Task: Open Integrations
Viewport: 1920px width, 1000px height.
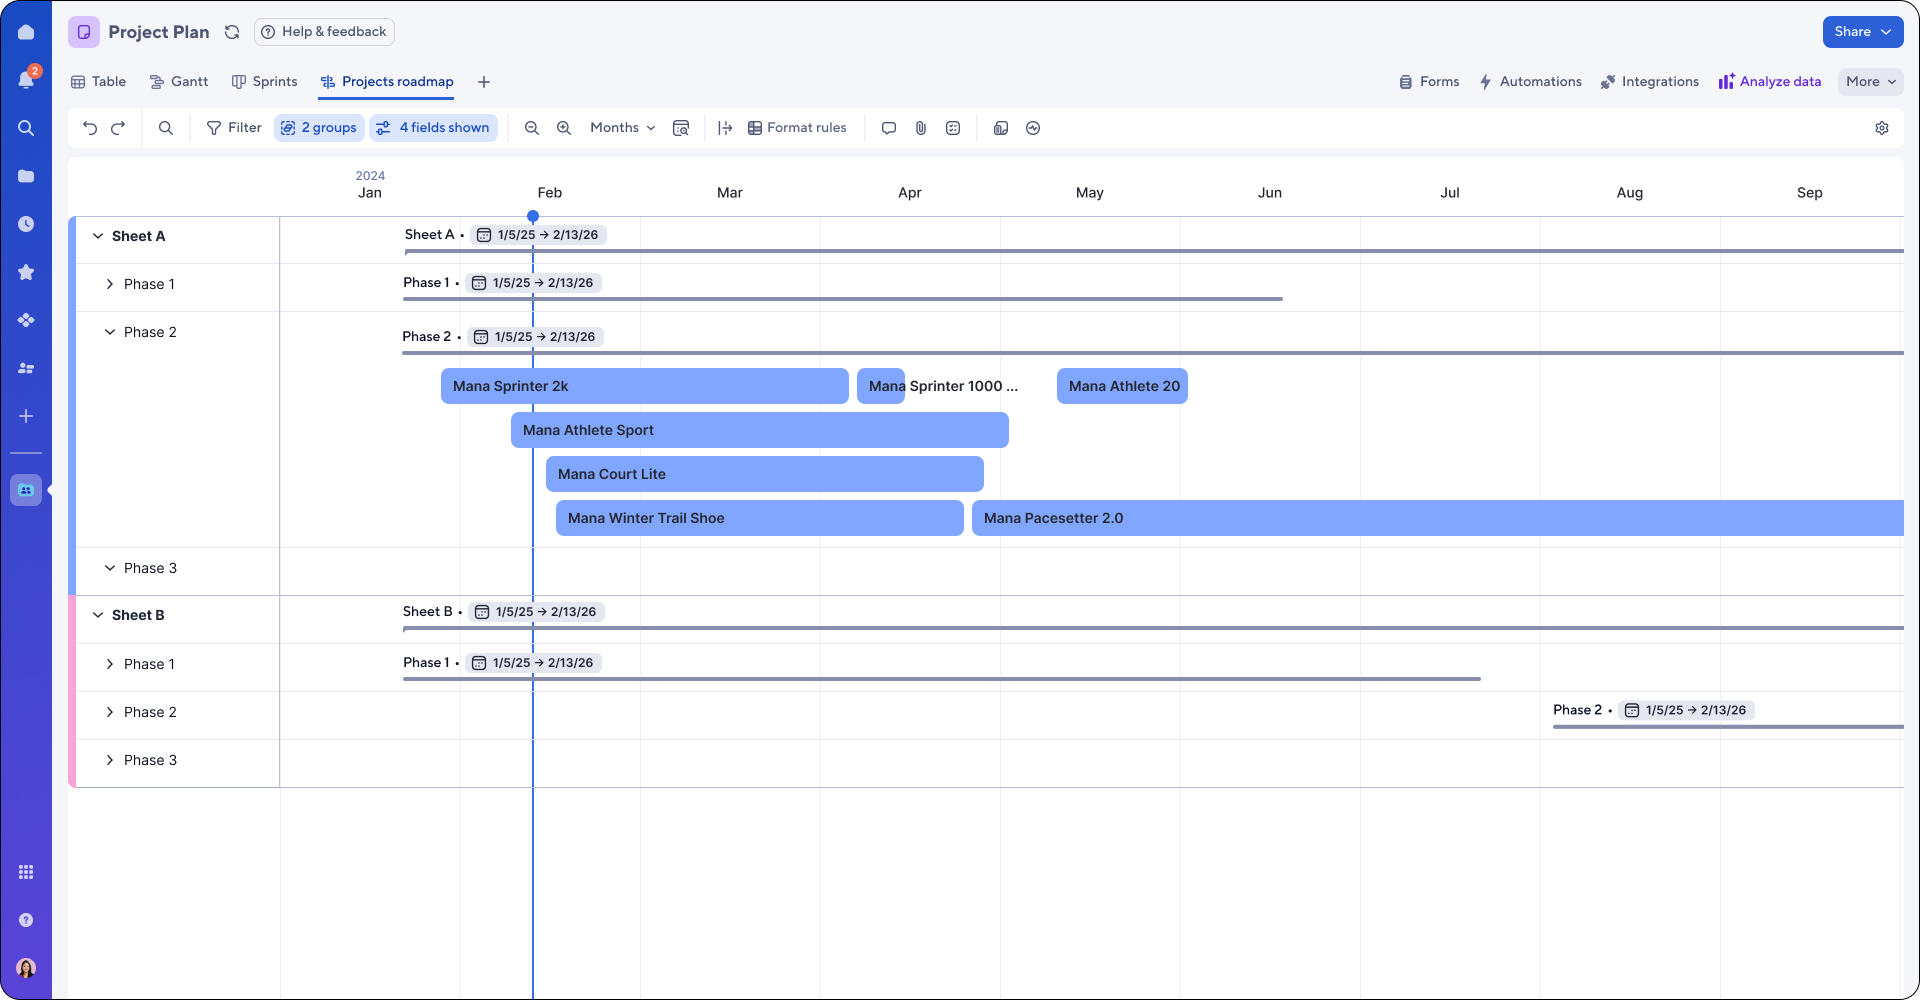Action: pos(1650,82)
